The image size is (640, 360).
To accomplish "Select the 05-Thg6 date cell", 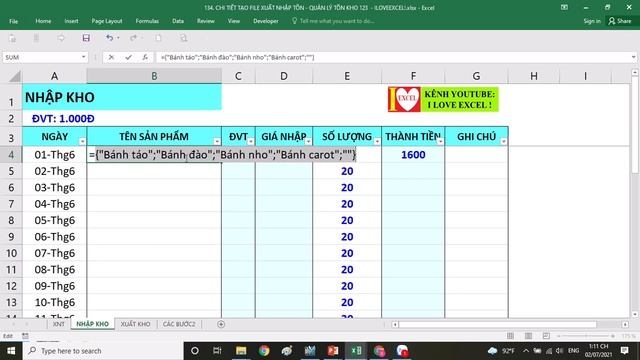I will 54,220.
